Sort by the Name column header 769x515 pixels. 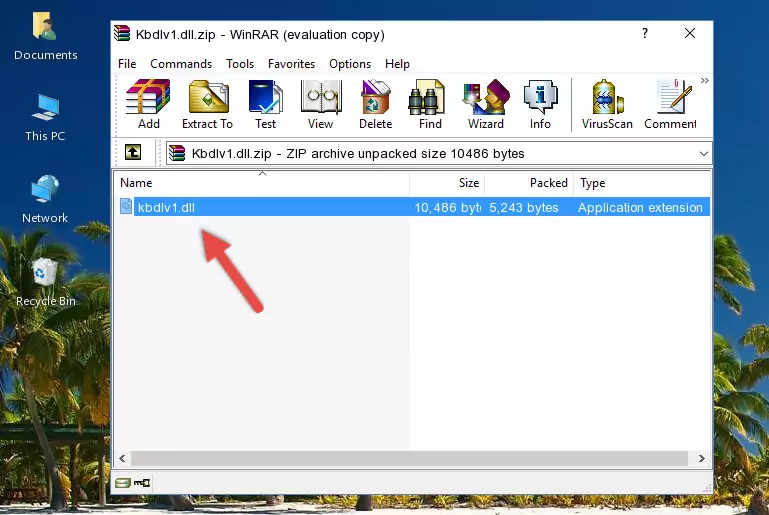pos(262,183)
